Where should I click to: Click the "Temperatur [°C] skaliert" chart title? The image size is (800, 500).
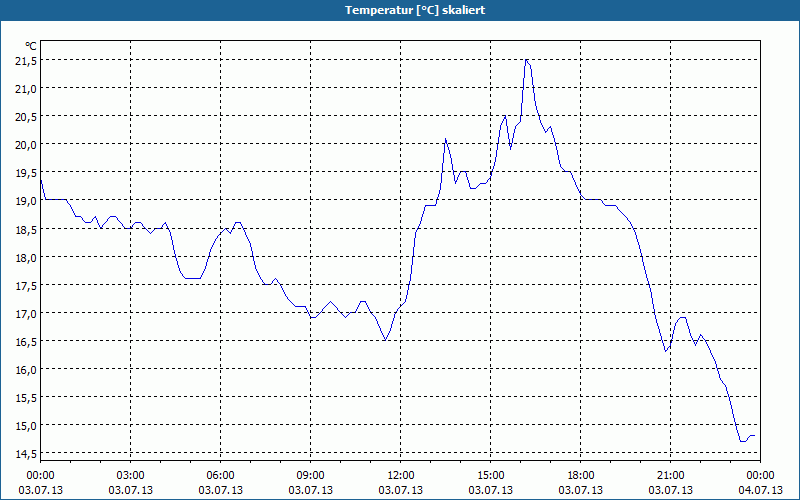tap(415, 10)
